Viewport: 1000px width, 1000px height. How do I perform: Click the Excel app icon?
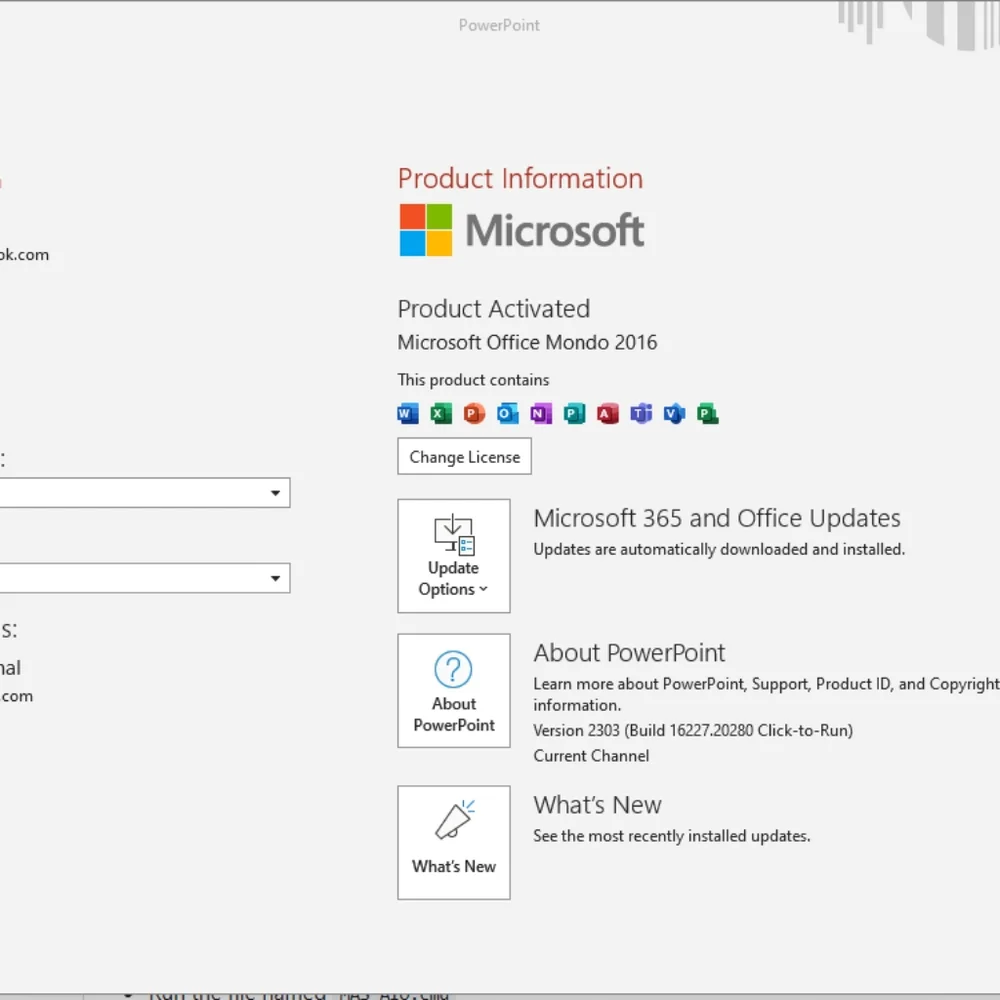(441, 413)
